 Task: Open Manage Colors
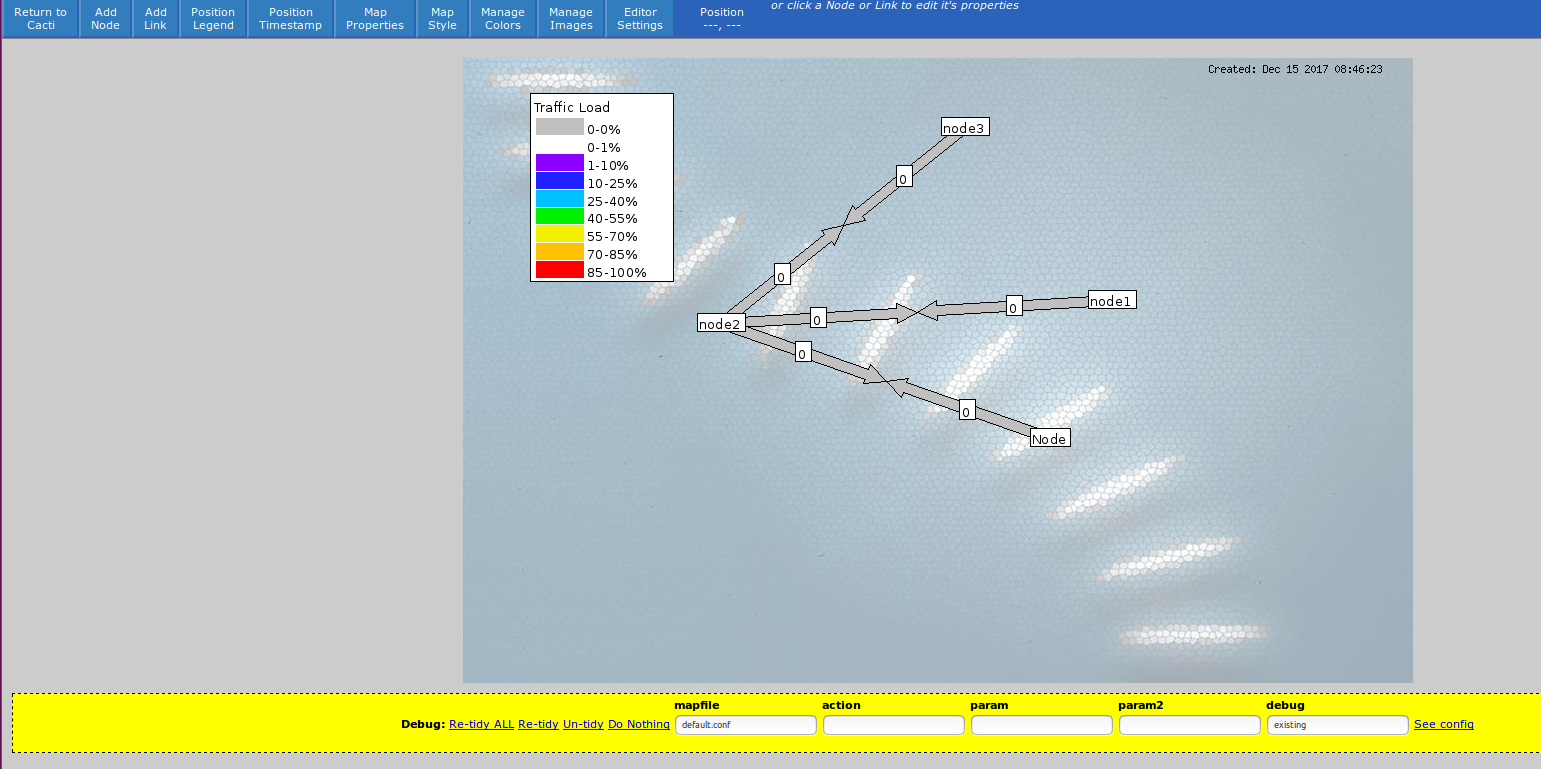coord(502,19)
